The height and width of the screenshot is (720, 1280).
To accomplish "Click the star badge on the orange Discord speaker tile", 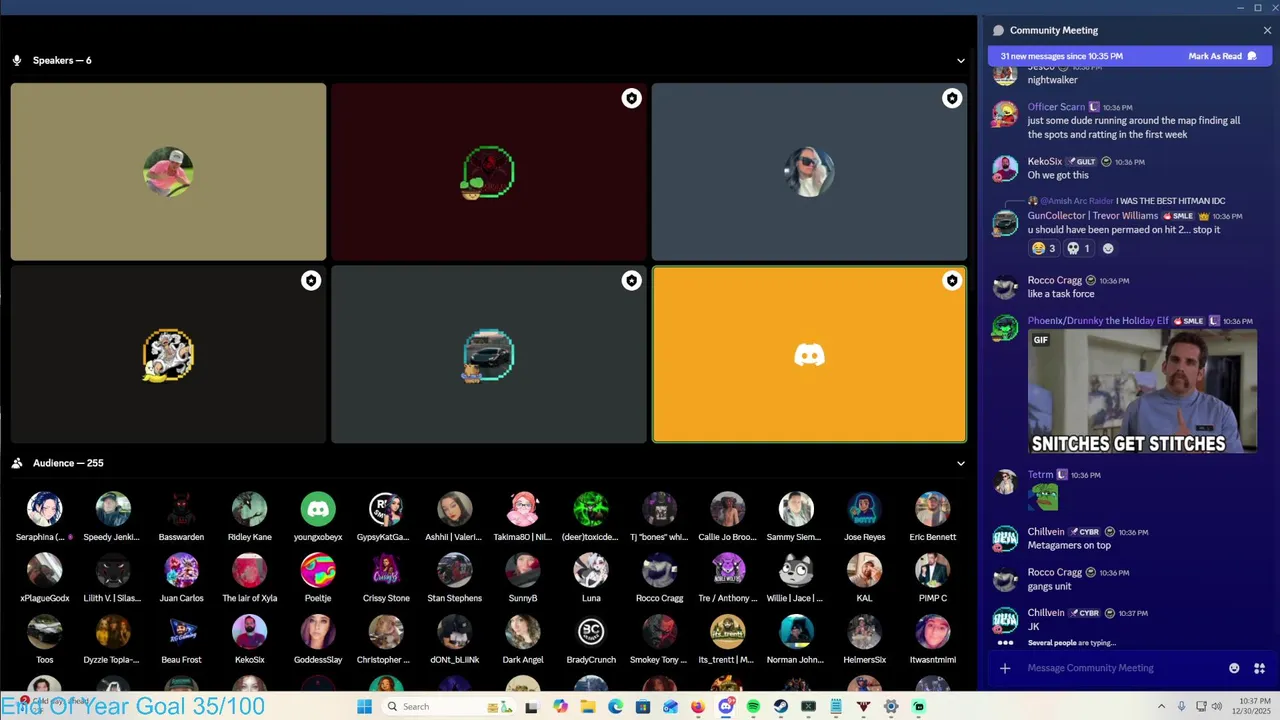I will tap(952, 281).
